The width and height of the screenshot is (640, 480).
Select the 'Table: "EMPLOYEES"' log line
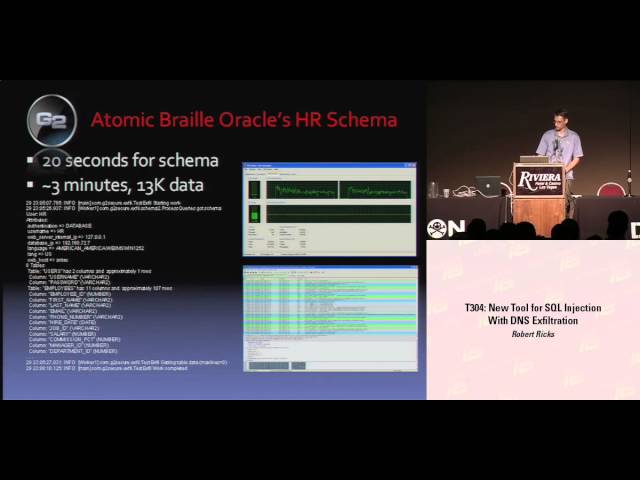[x=100, y=288]
